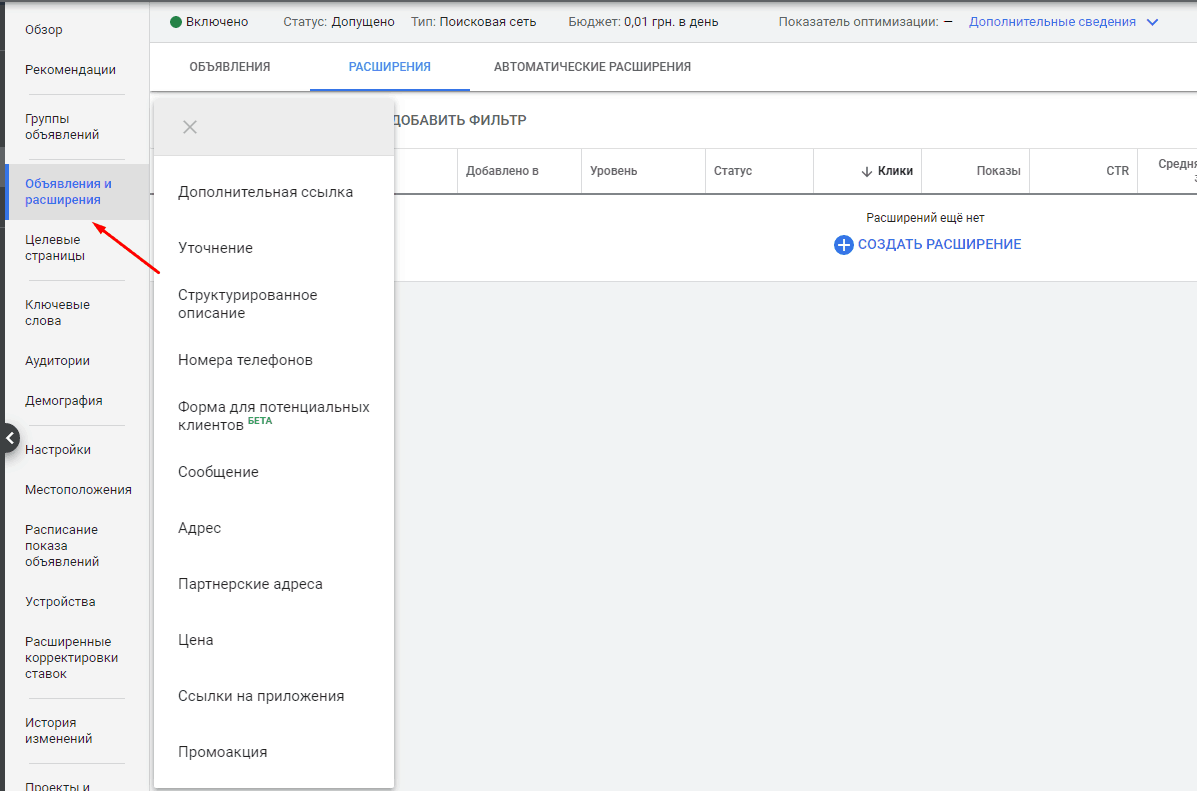Viewport: 1197px width, 791px height.
Task: Dismiss the extension menu with the X icon
Action: (x=190, y=127)
